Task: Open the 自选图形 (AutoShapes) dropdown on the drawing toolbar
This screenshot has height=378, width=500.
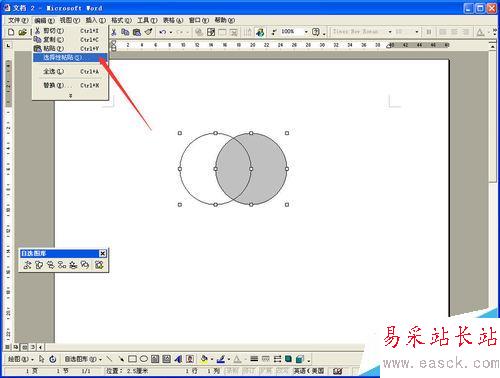Action: click(83, 359)
